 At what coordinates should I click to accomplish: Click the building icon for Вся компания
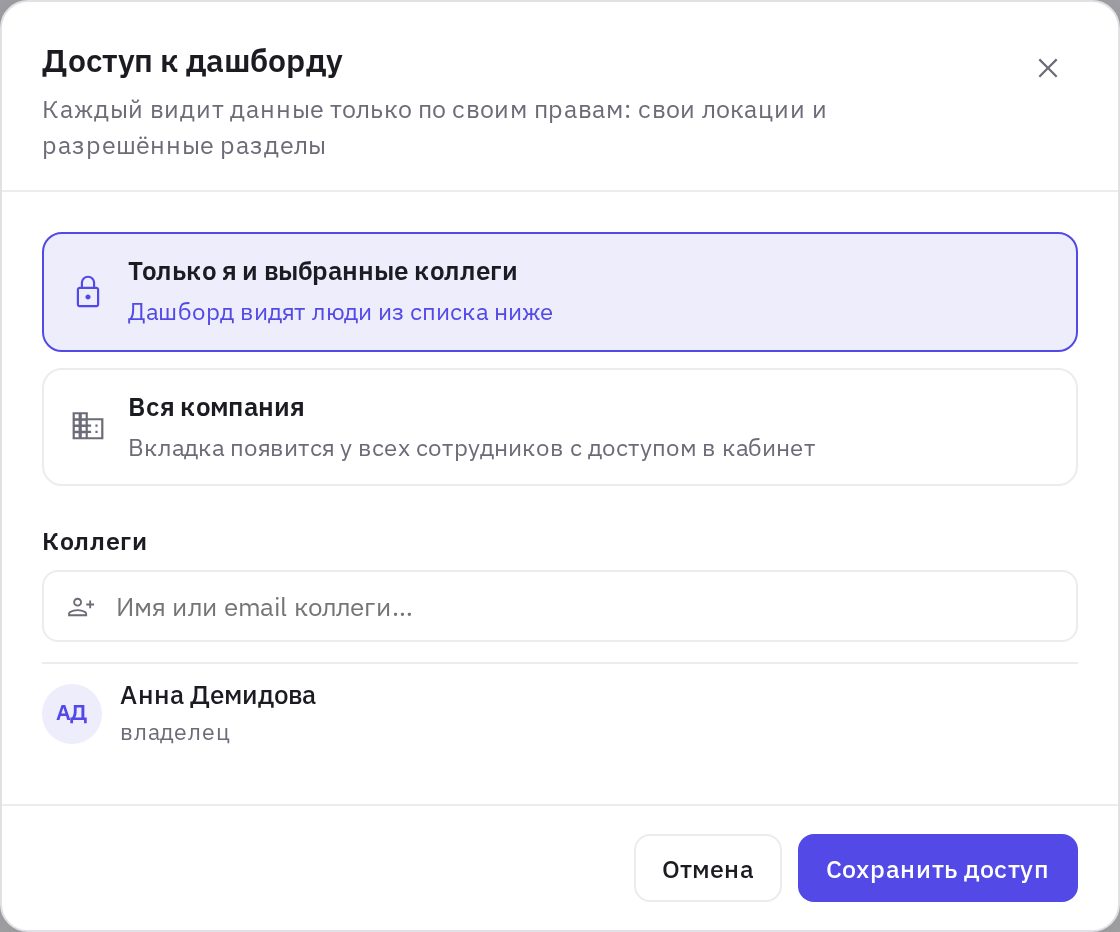tap(88, 426)
